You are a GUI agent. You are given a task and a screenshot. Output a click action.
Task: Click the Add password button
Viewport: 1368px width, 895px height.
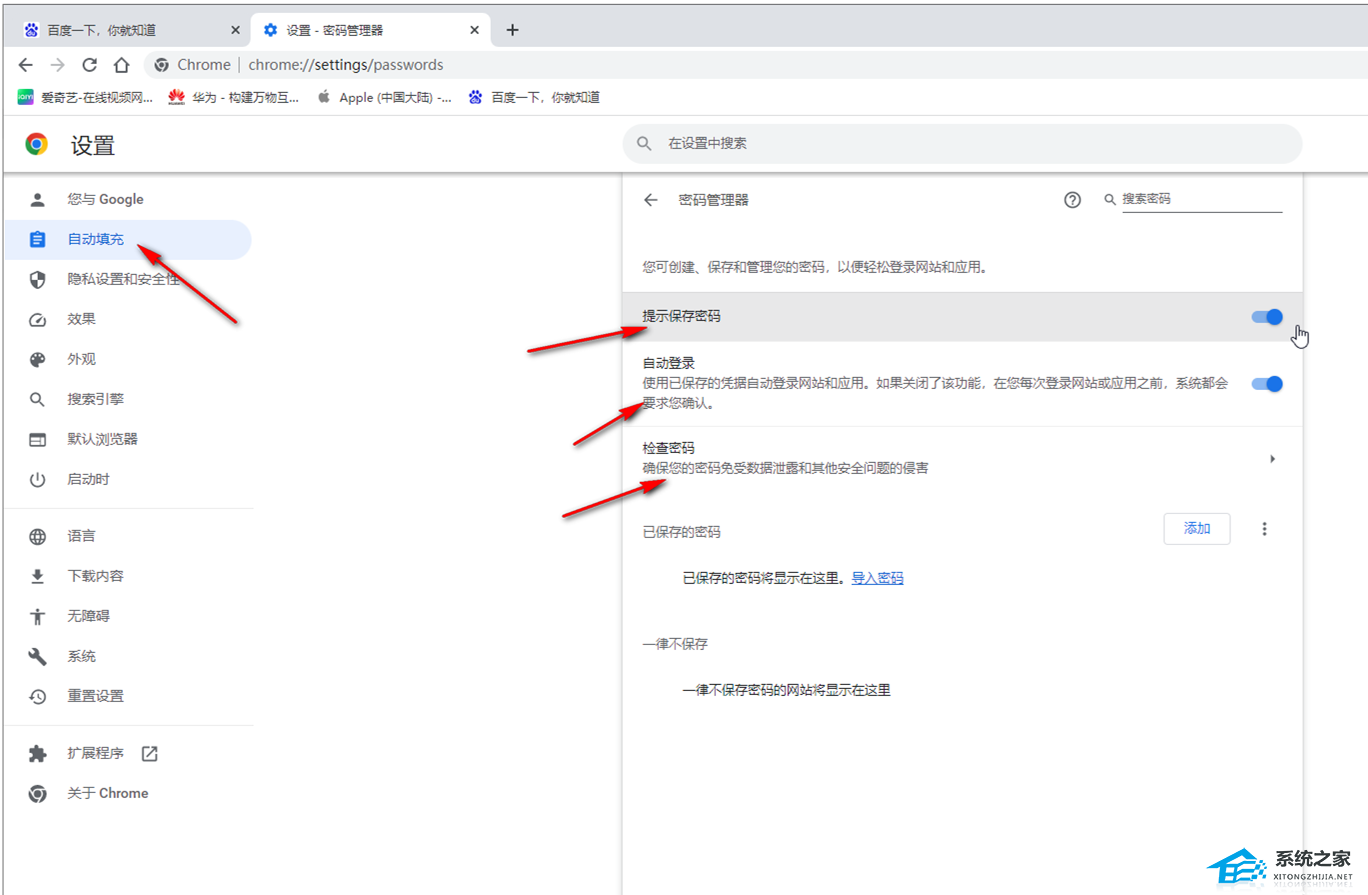1196,529
